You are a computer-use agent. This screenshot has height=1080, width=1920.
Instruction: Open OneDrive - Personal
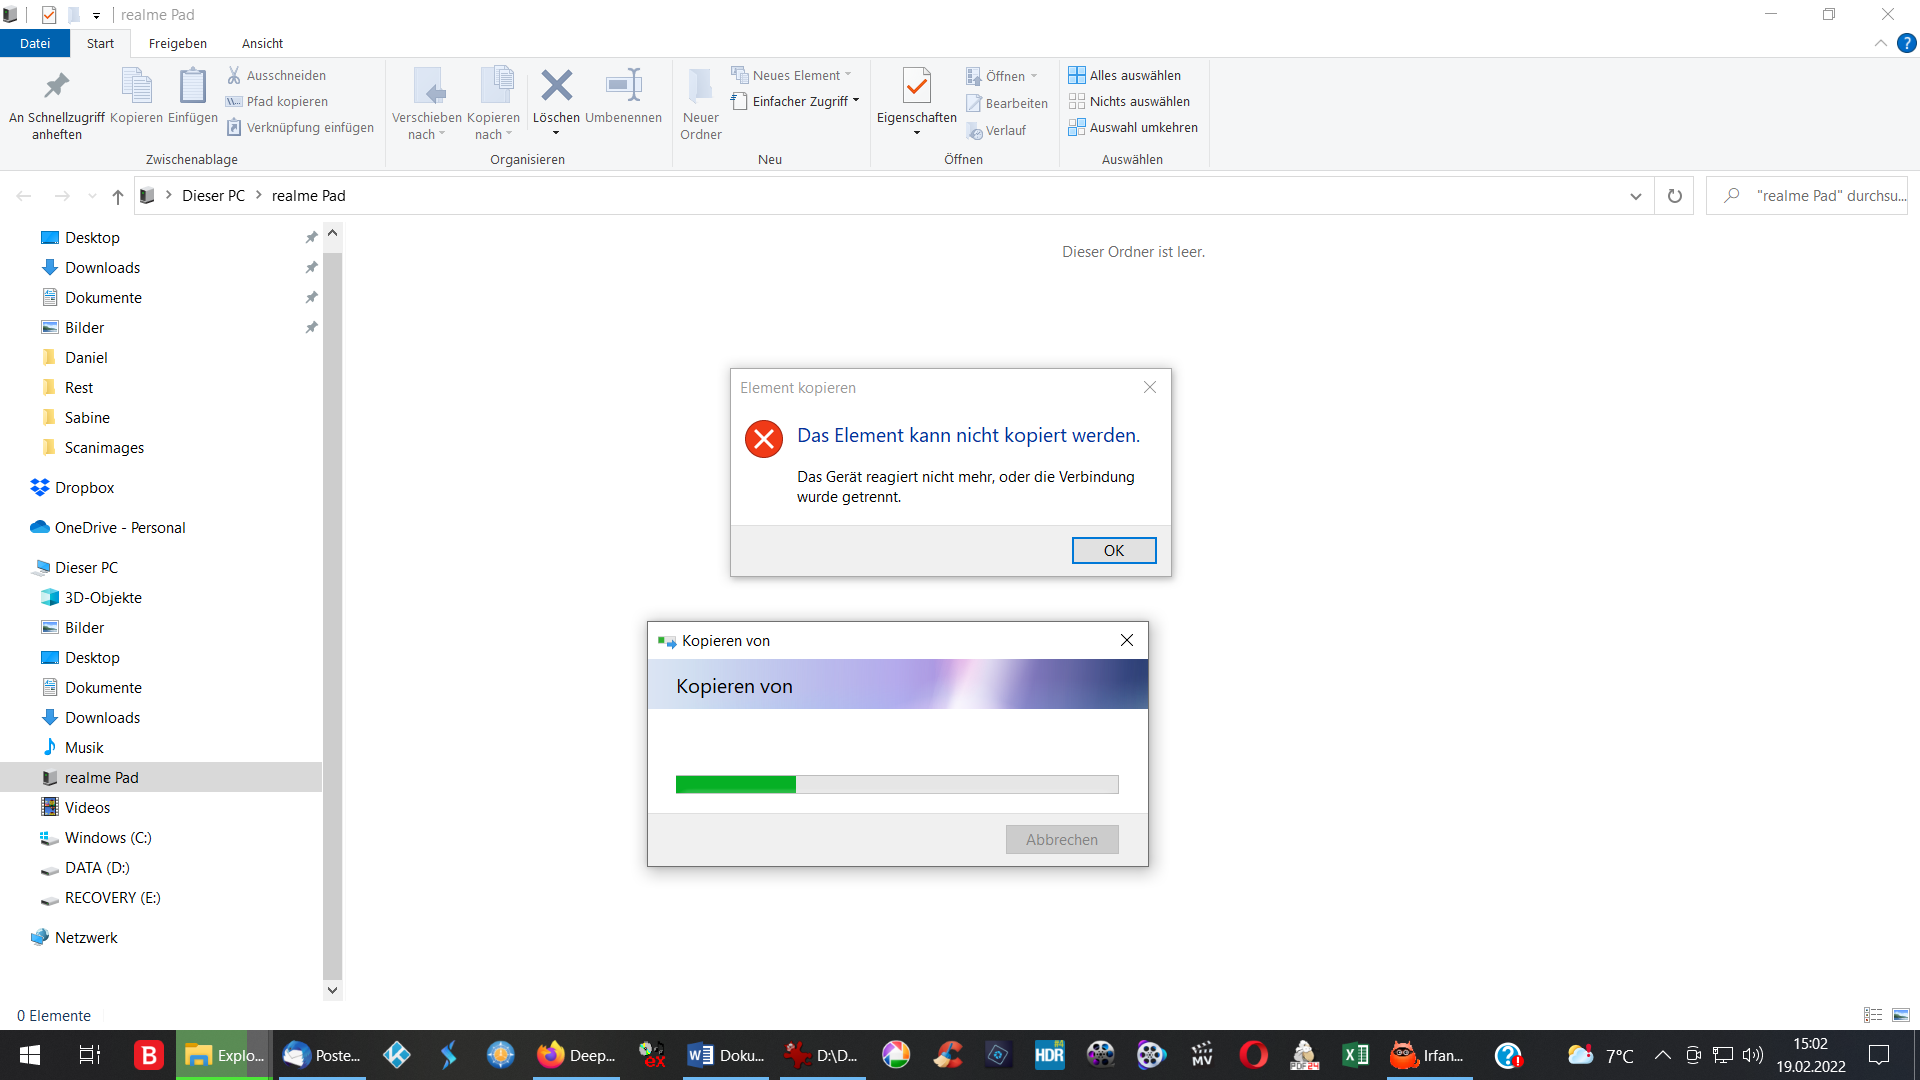120,527
